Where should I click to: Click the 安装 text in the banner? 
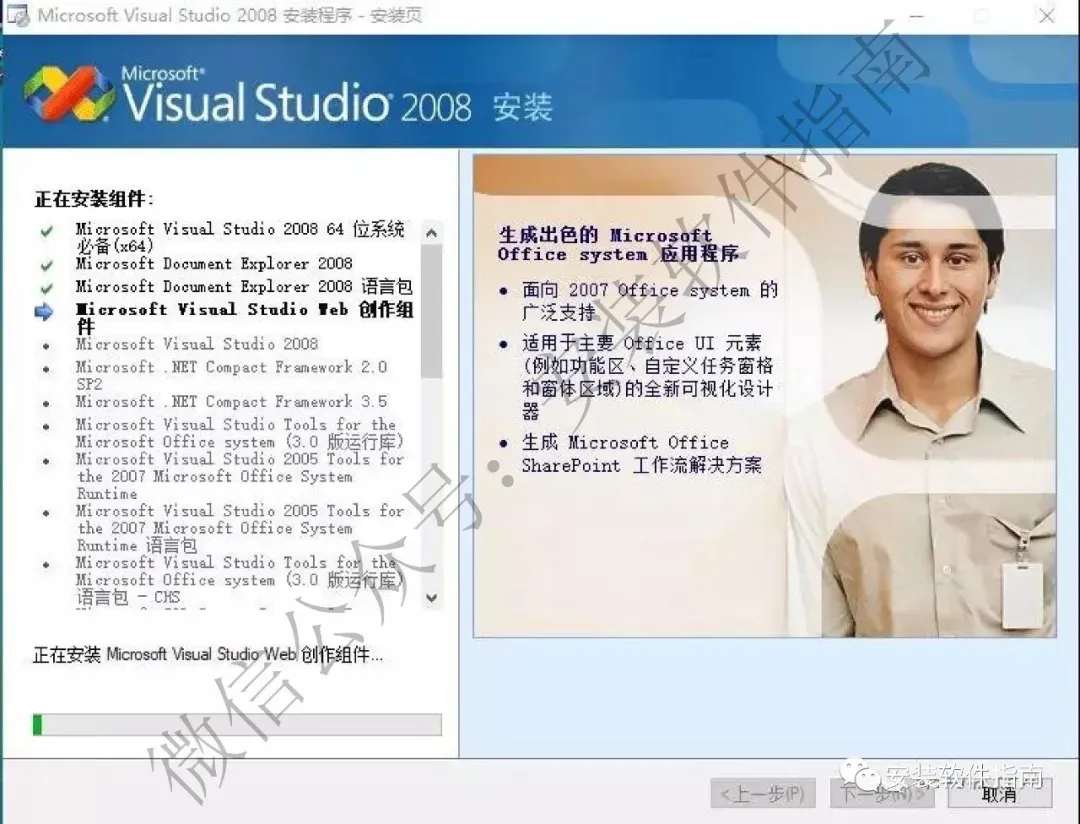point(522,108)
